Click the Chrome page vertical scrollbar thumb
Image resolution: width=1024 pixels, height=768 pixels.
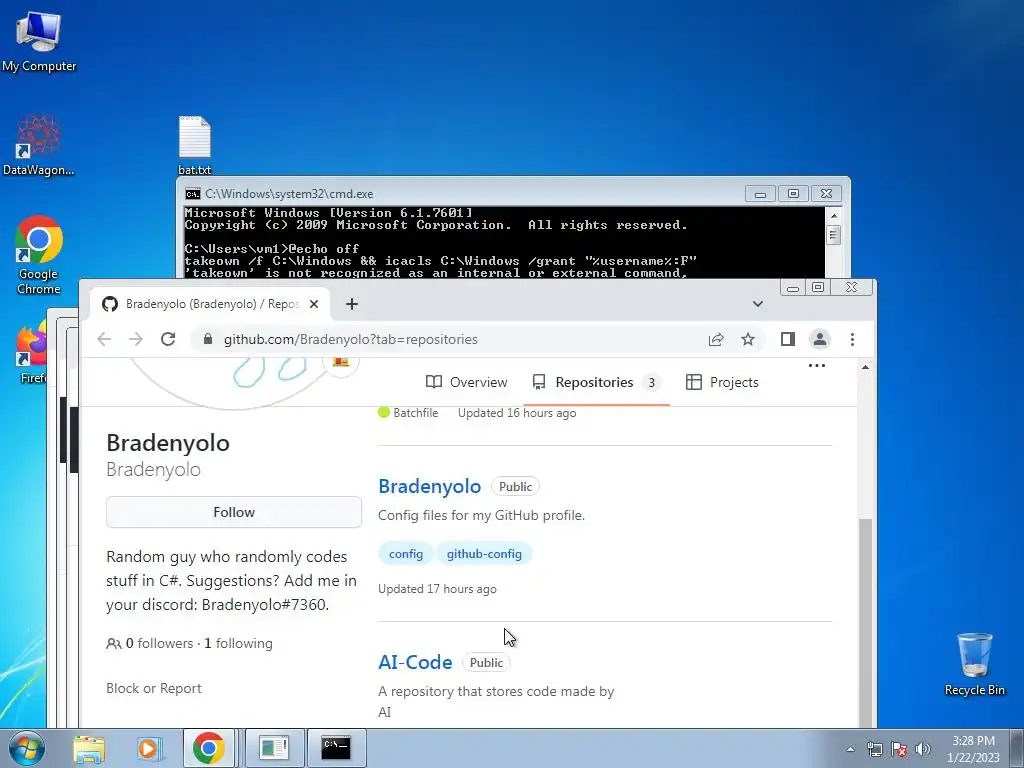click(865, 622)
